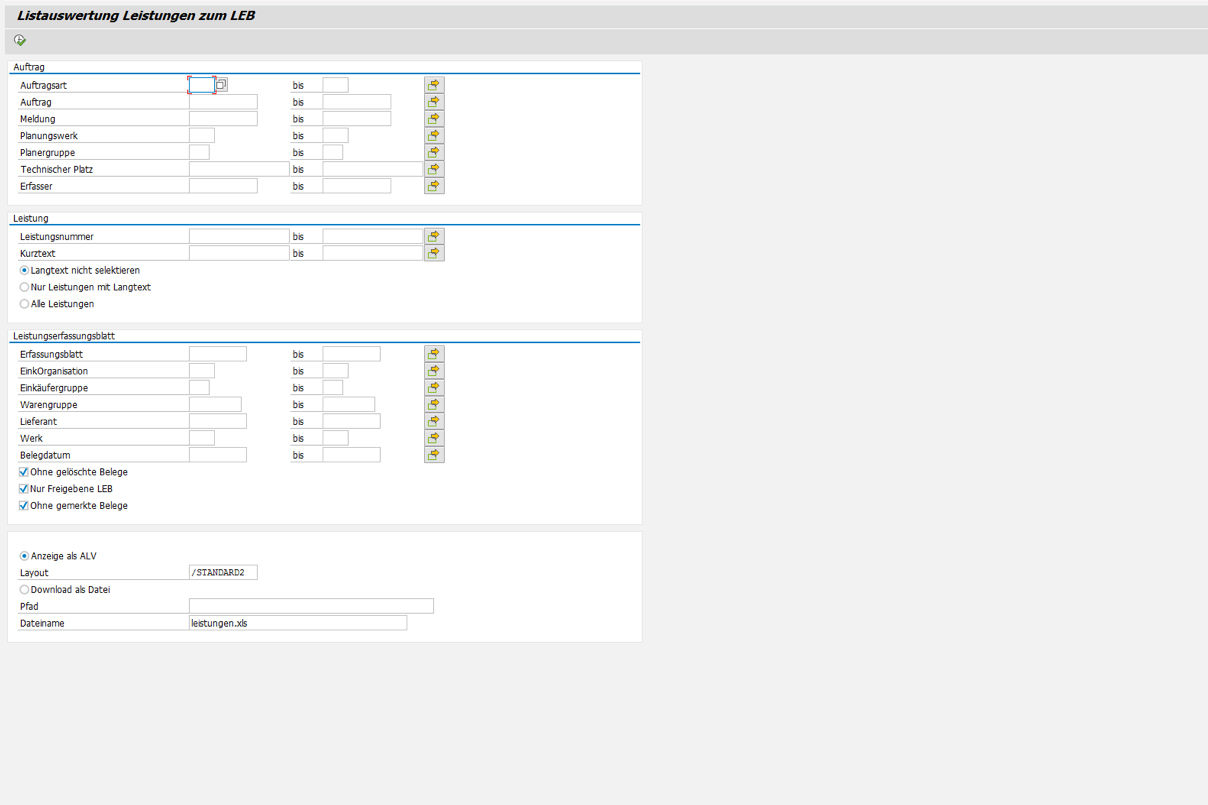Uncheck Ohne gelöschte Belege checkbox
Image resolution: width=1208 pixels, height=805 pixels.
tap(24, 472)
